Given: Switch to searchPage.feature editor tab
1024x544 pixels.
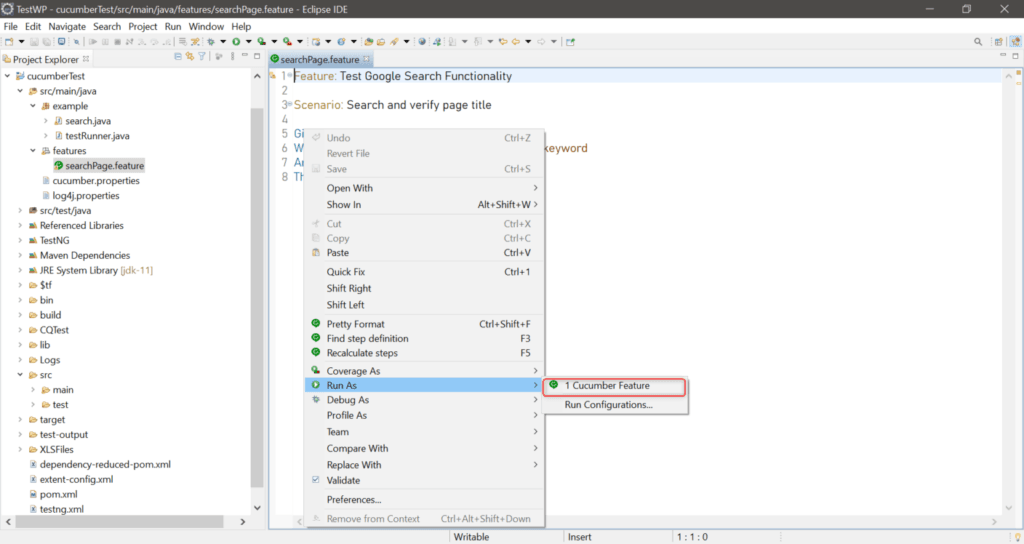Looking at the screenshot, I should pyautogui.click(x=319, y=59).
